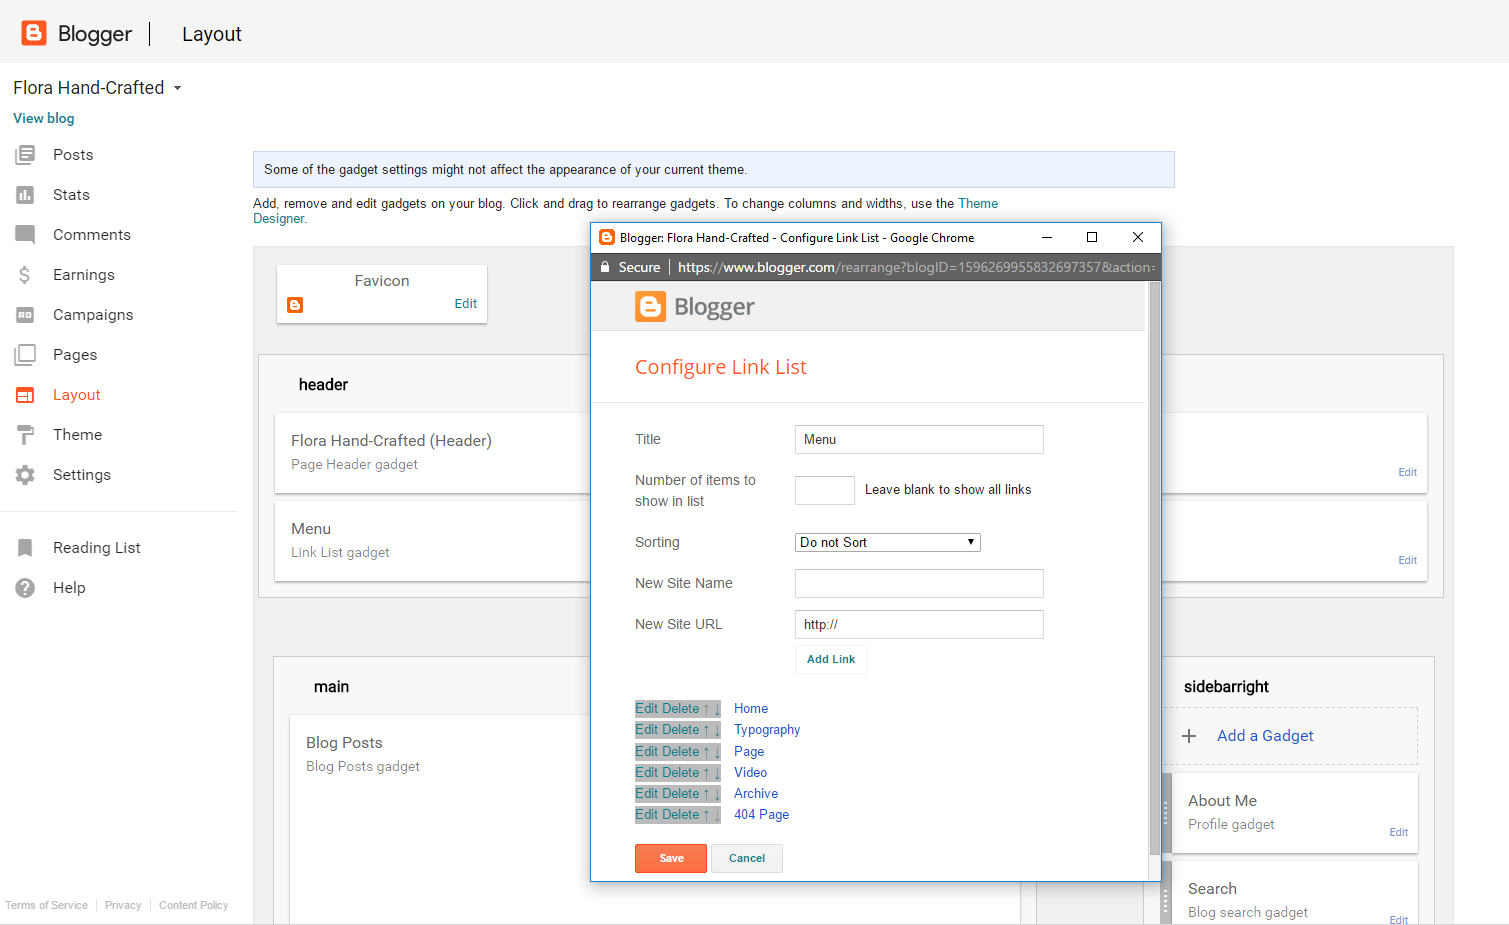
Task: Go to Pages in the sidebar
Action: tap(75, 355)
